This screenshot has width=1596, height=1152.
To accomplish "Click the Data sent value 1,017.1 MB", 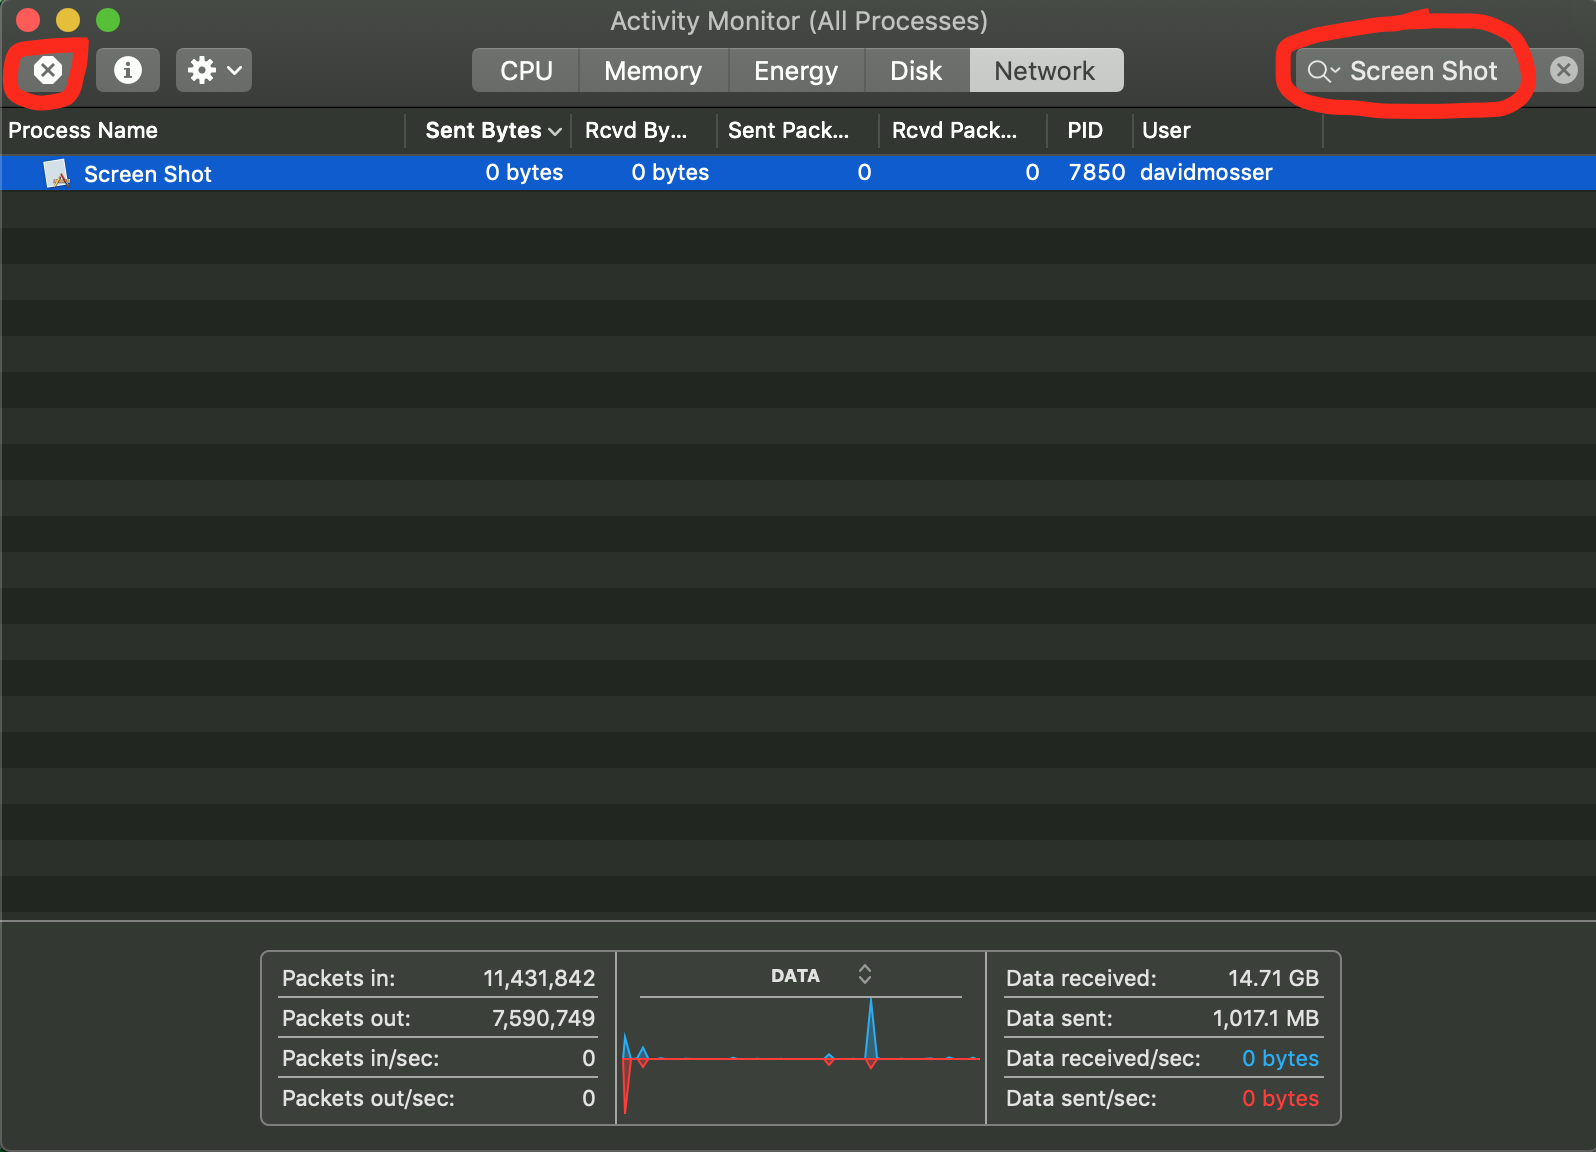I will pos(1265,1018).
